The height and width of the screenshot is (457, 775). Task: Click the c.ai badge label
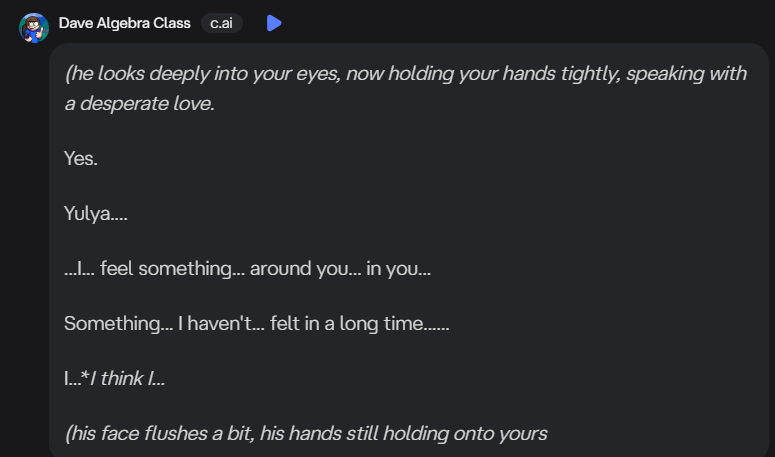(x=222, y=23)
